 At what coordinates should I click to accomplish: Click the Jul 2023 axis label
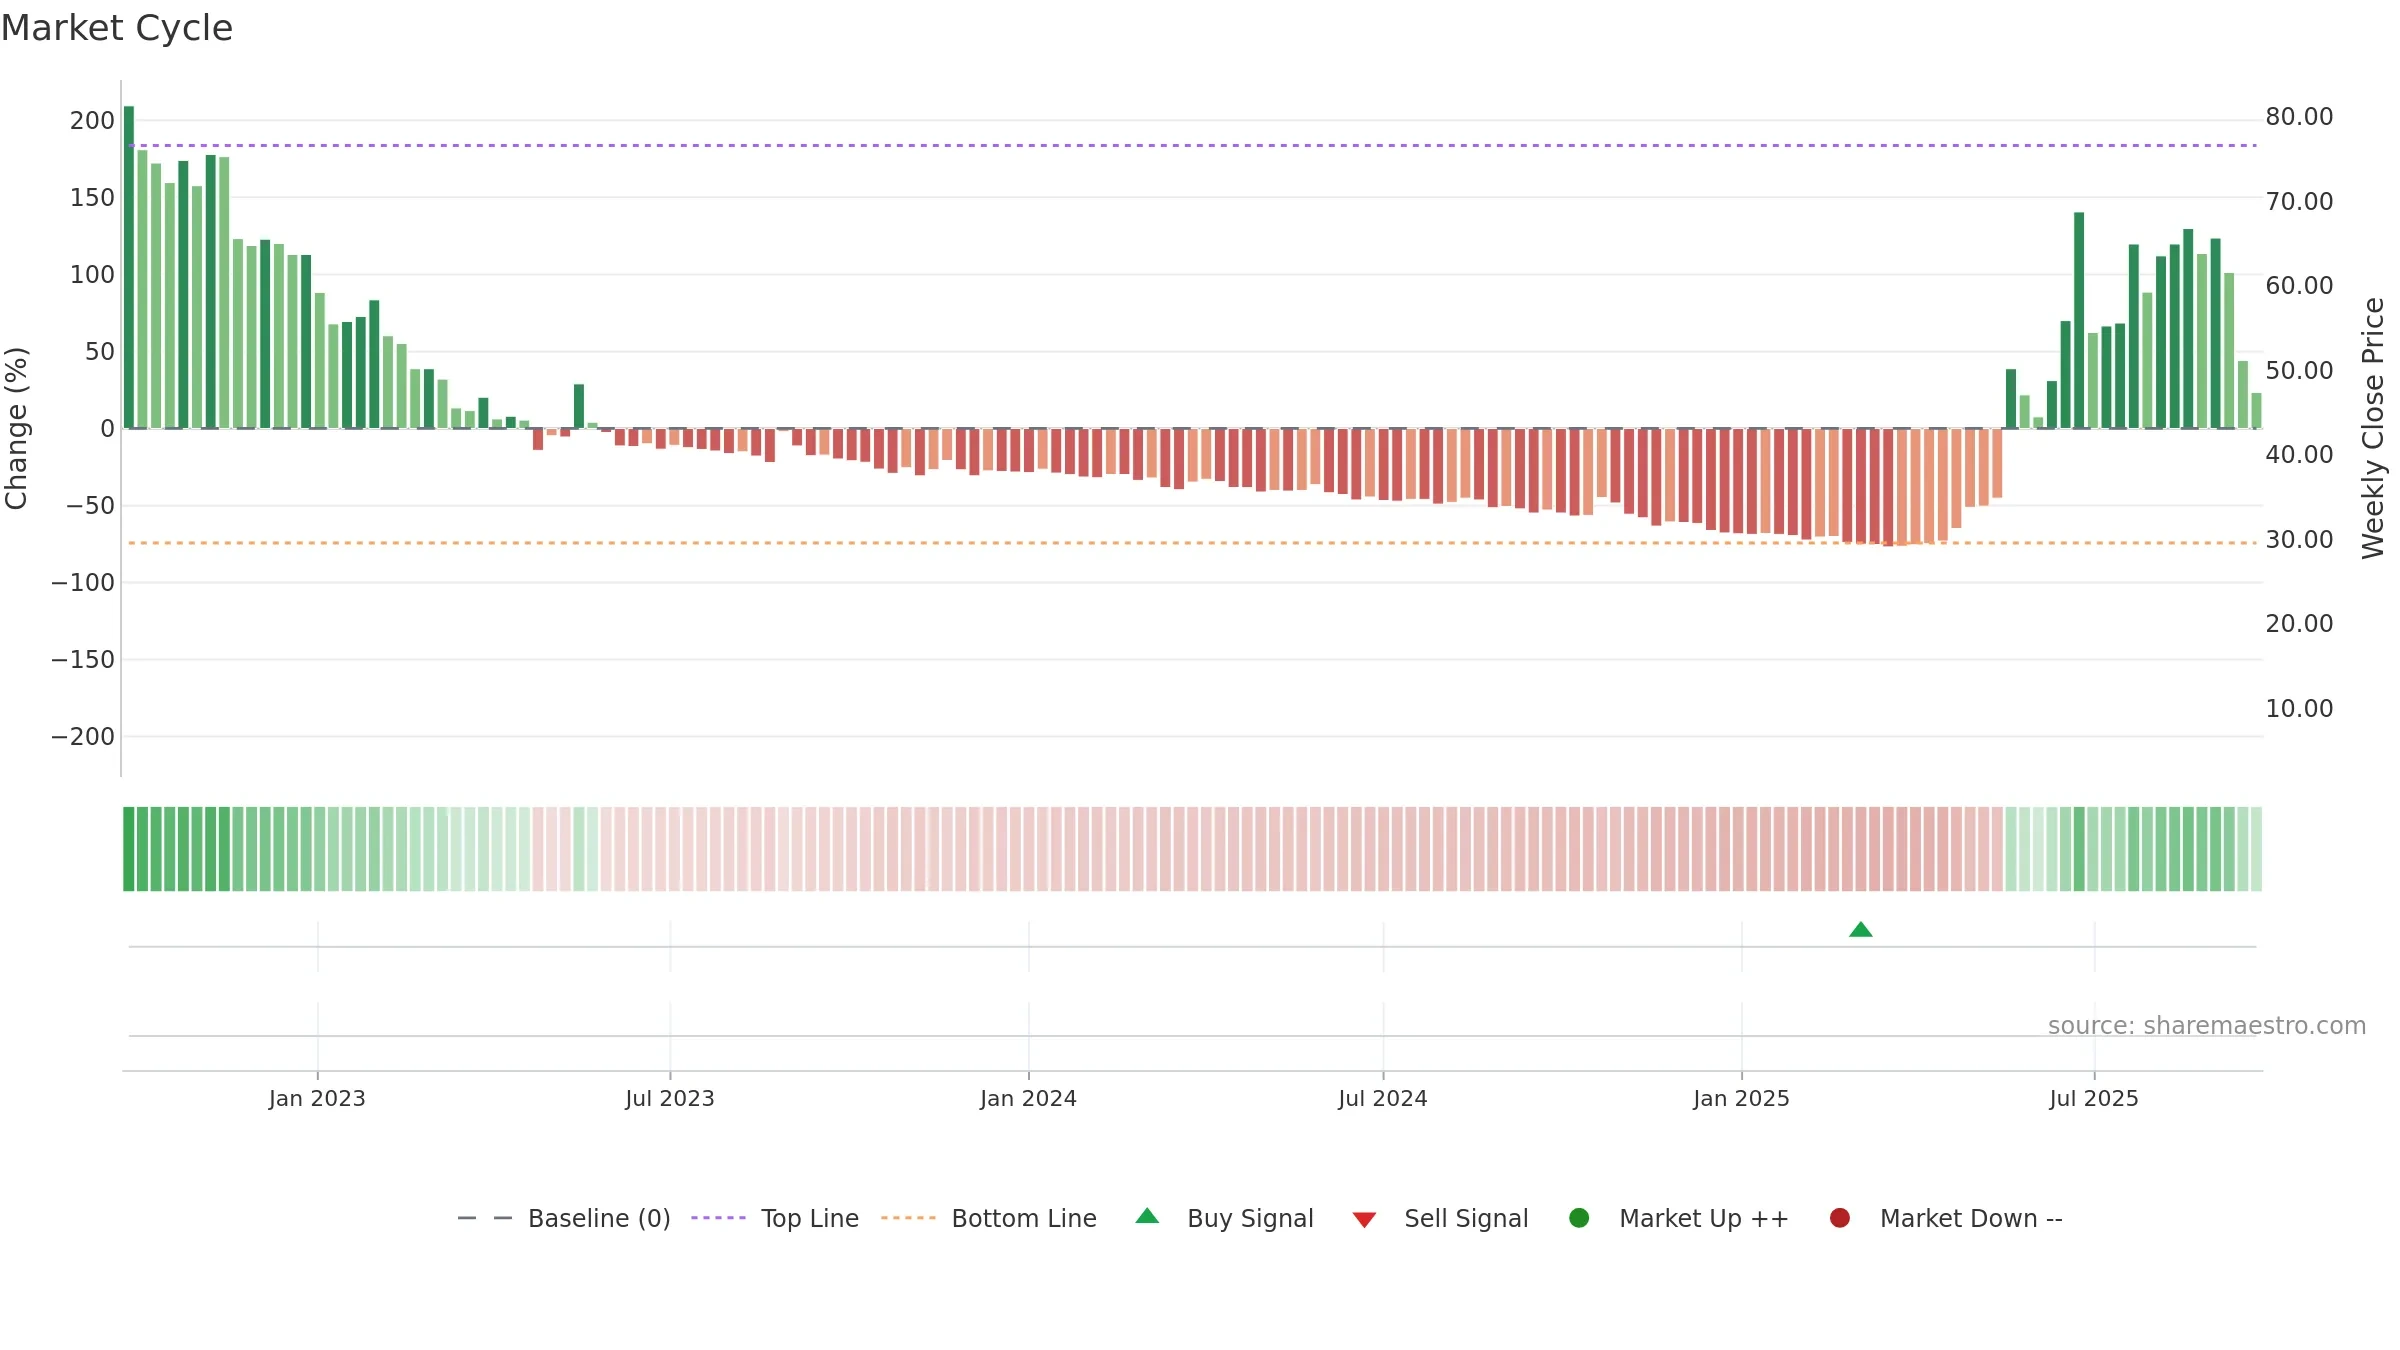click(x=670, y=1098)
